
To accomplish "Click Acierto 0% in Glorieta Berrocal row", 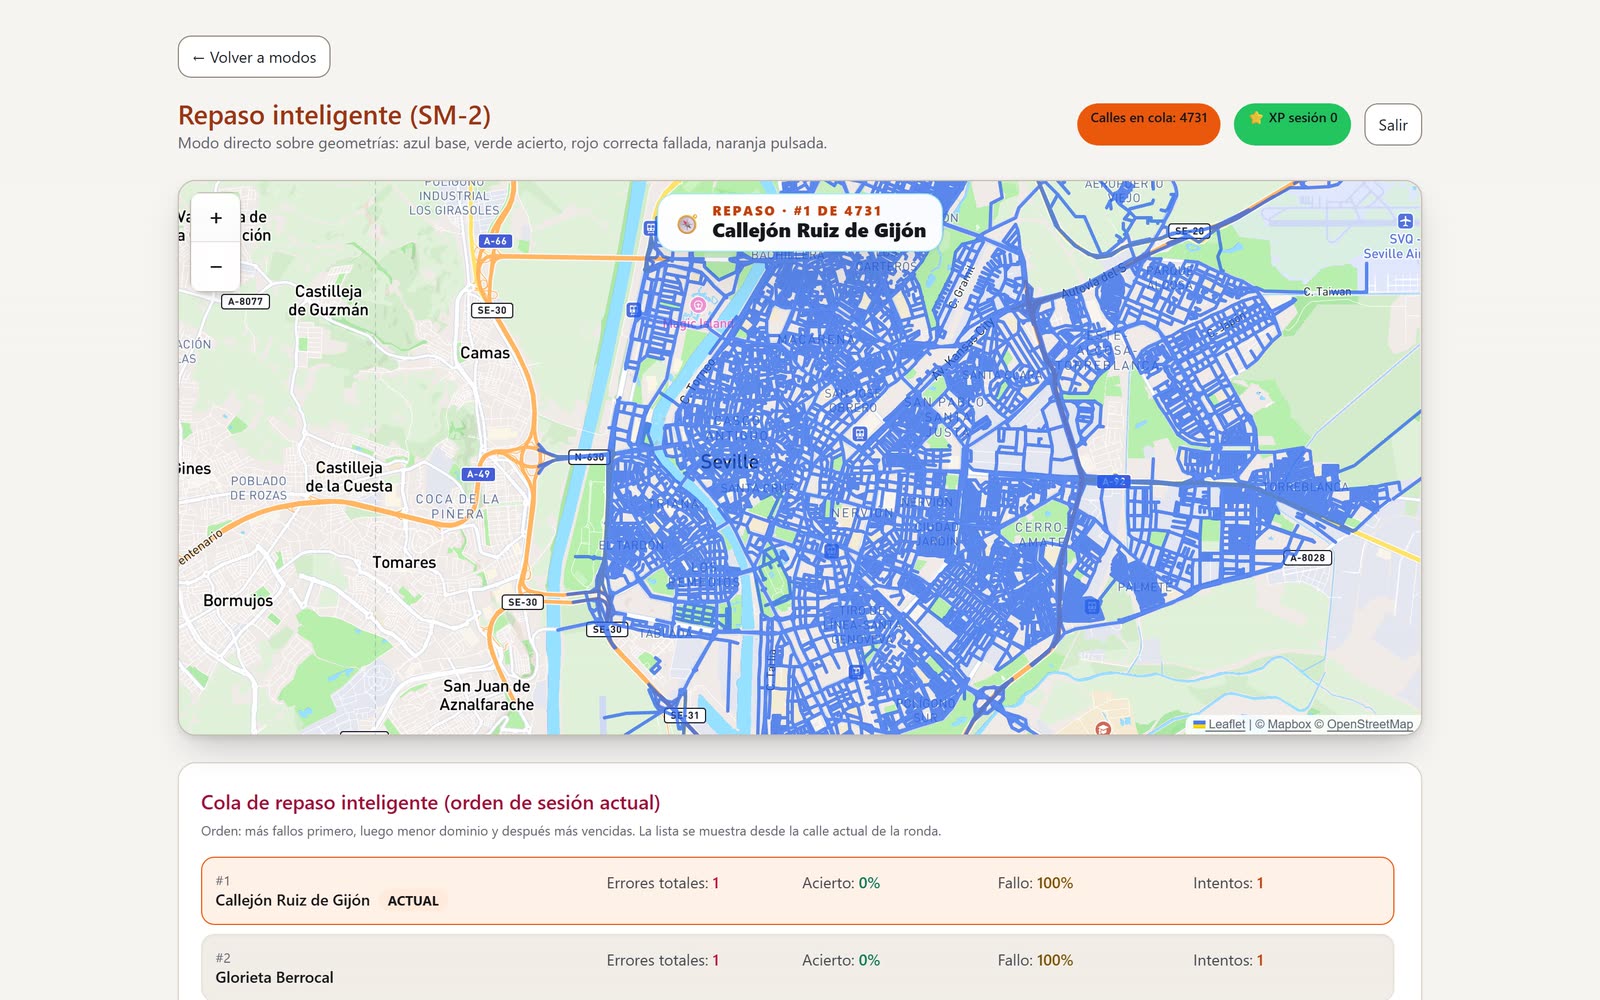I will [841, 960].
